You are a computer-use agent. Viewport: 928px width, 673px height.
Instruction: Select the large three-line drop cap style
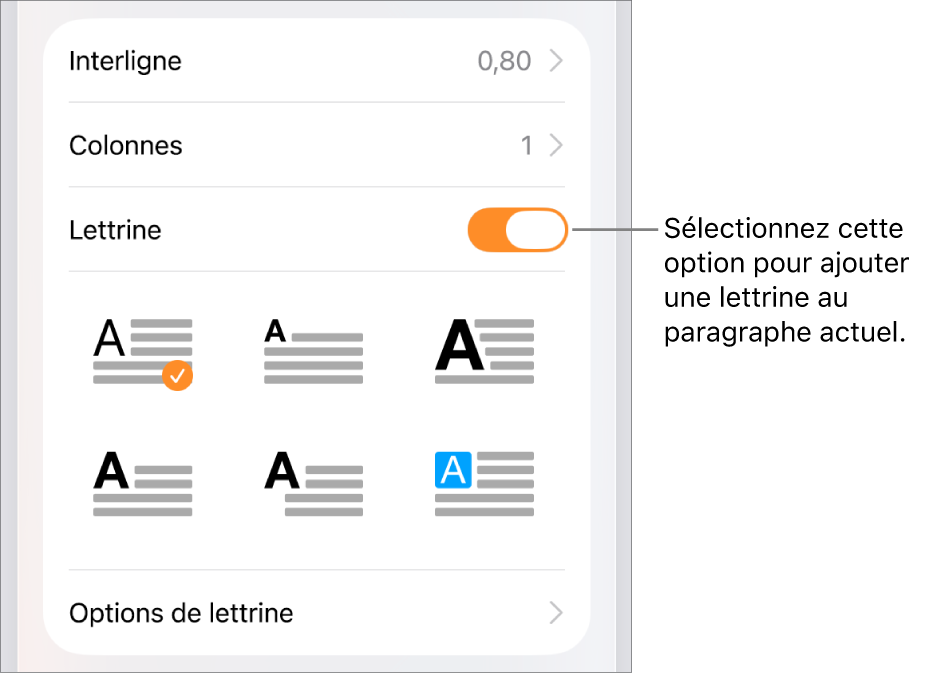484,350
